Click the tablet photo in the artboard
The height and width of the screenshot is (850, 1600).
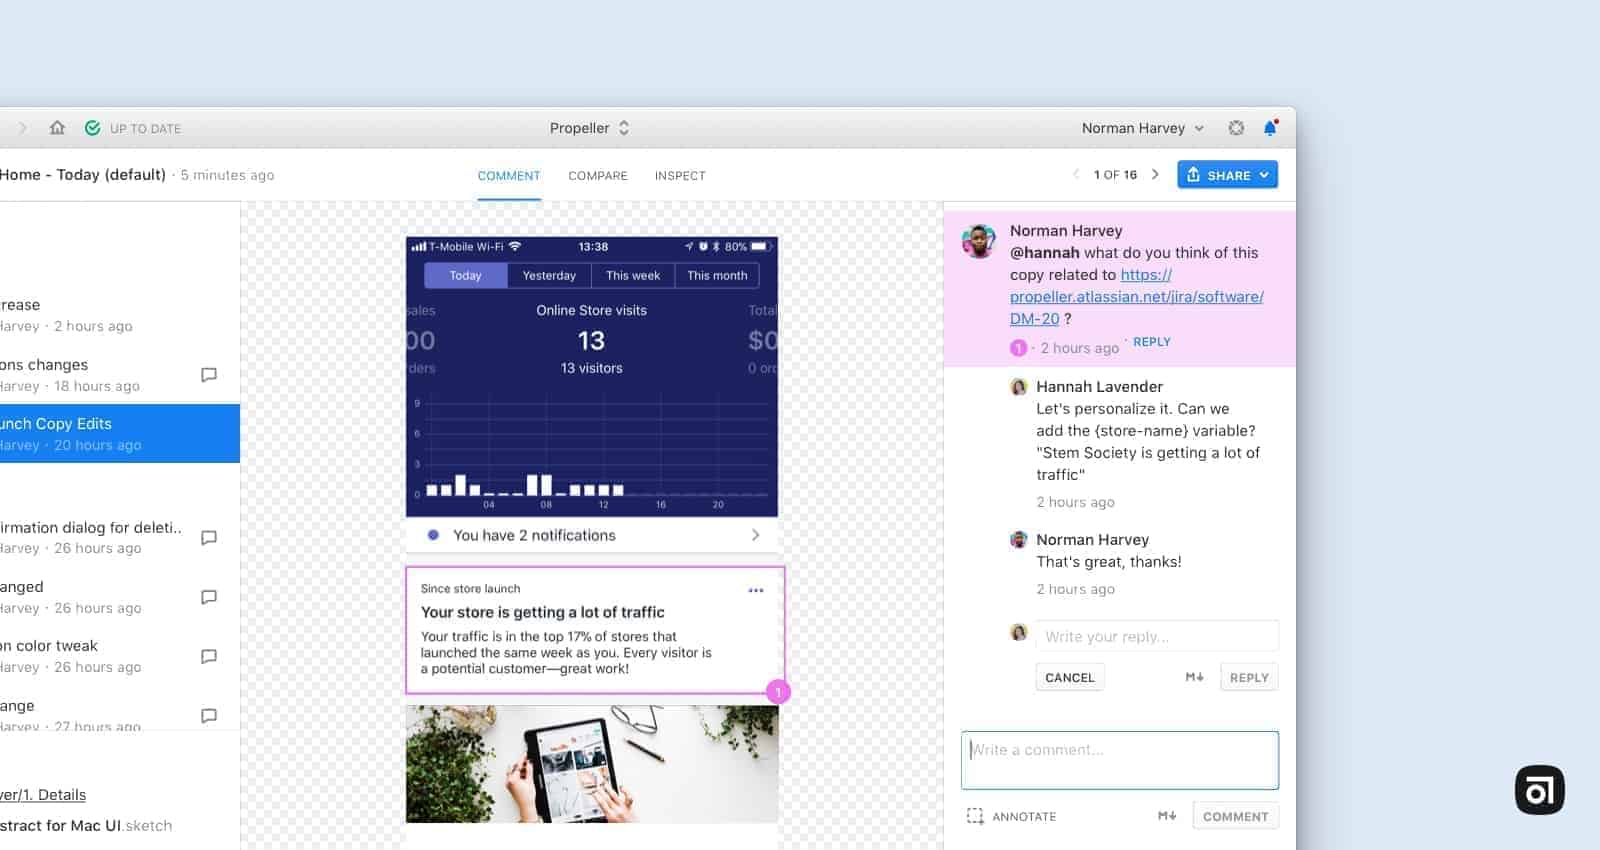[x=592, y=764]
